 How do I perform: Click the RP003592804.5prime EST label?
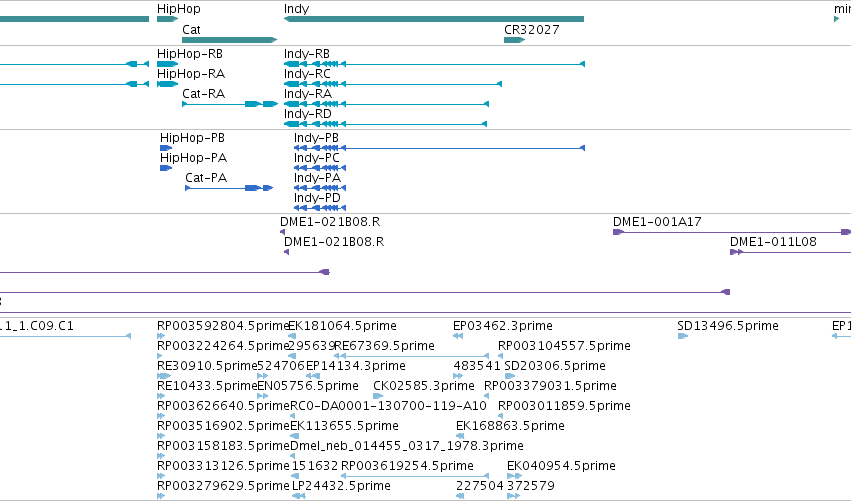coord(222,326)
